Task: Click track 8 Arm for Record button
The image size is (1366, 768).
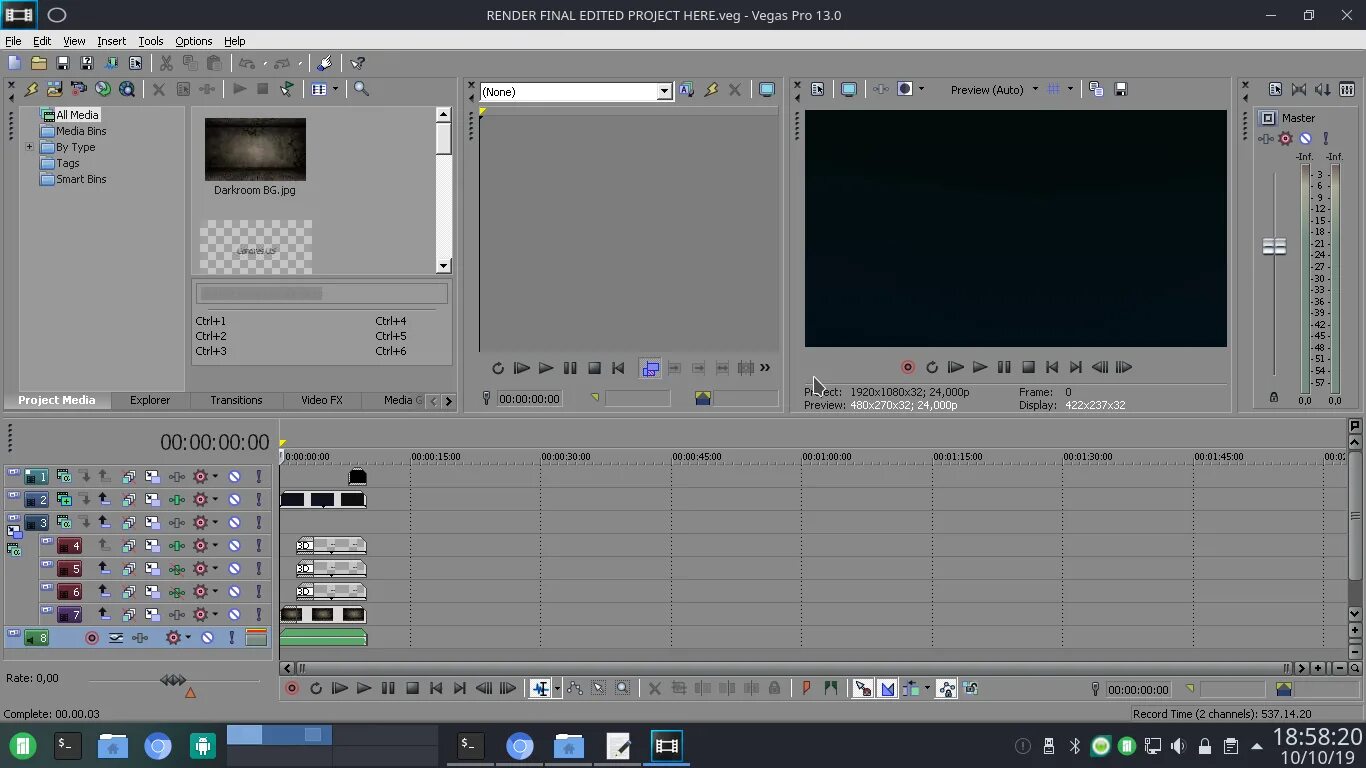Action: pyautogui.click(x=92, y=638)
